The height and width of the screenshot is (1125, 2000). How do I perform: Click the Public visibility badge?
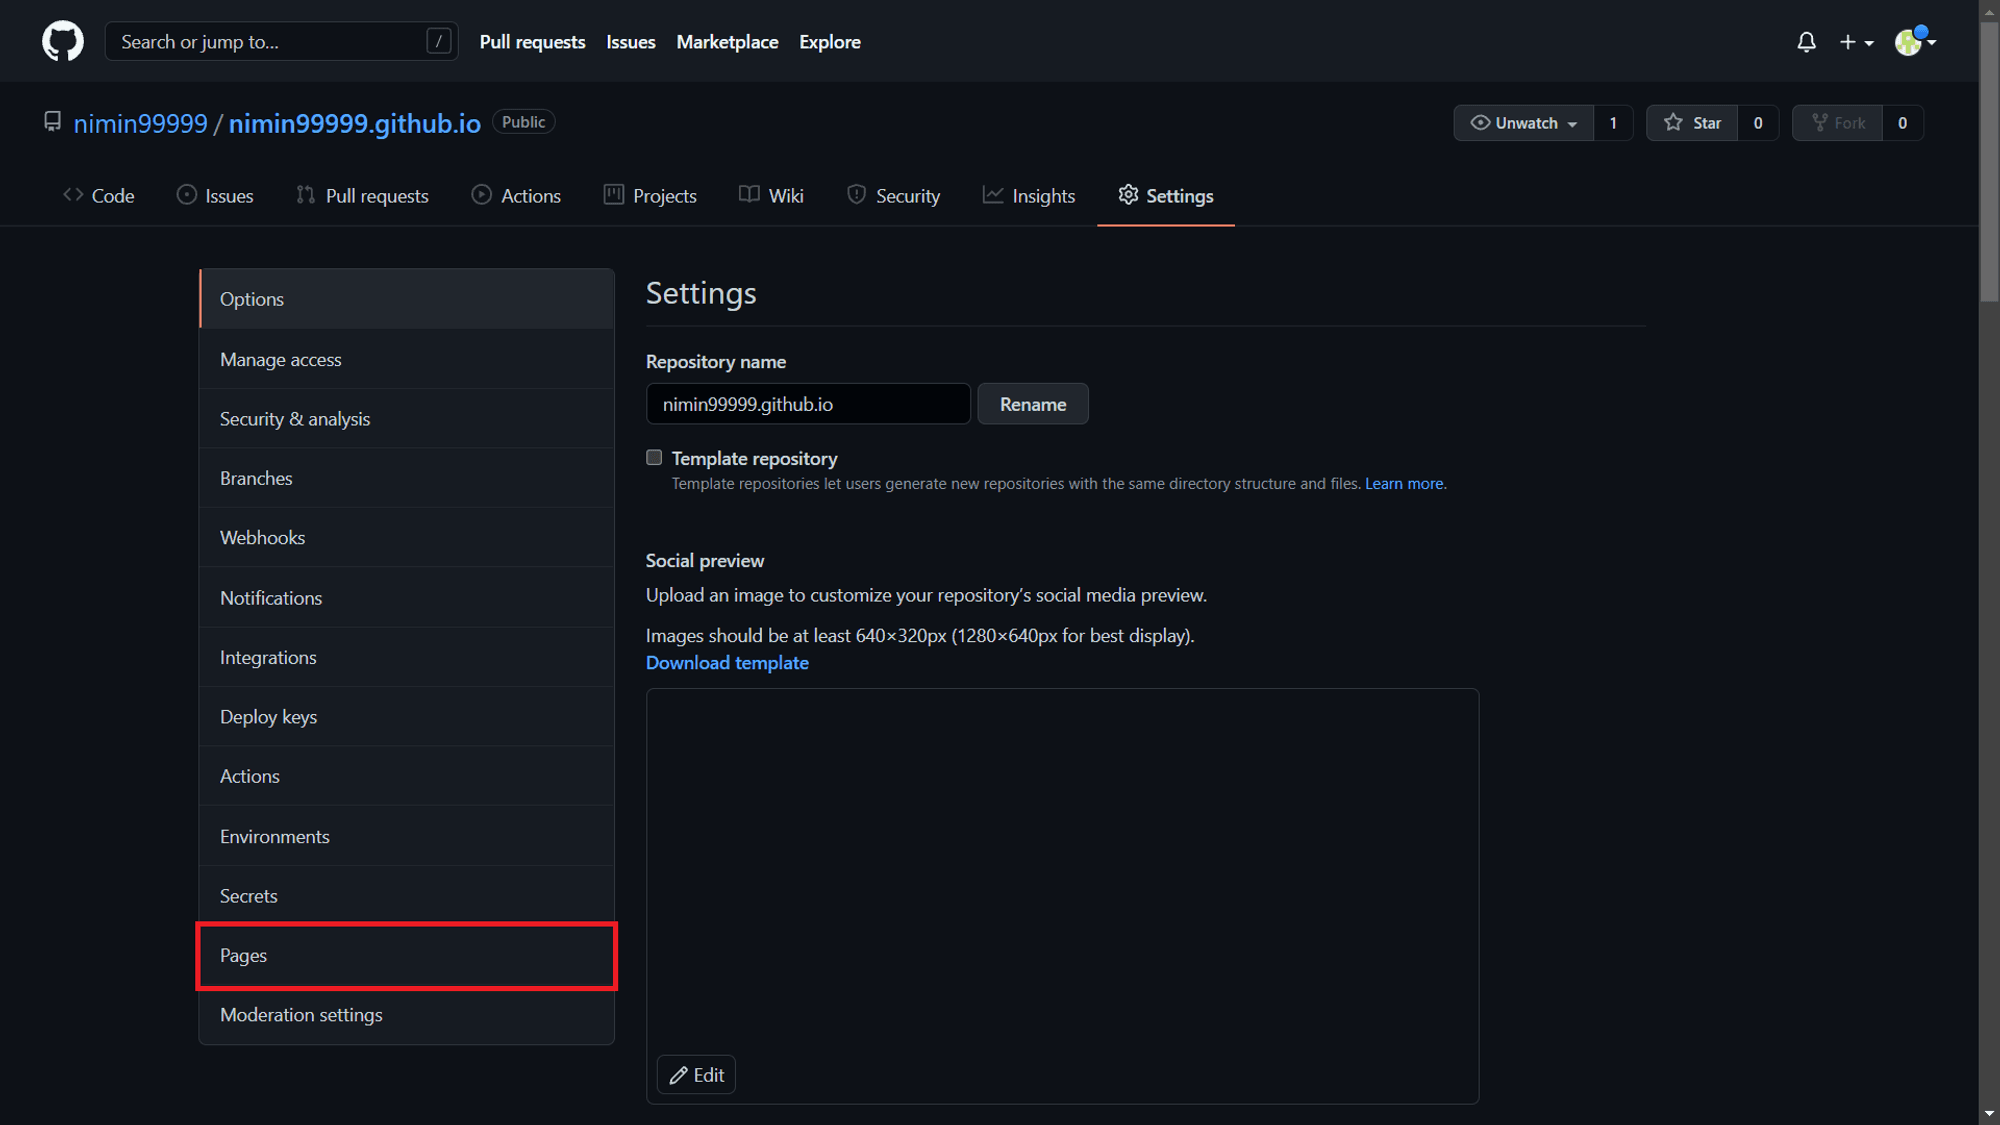click(x=523, y=122)
